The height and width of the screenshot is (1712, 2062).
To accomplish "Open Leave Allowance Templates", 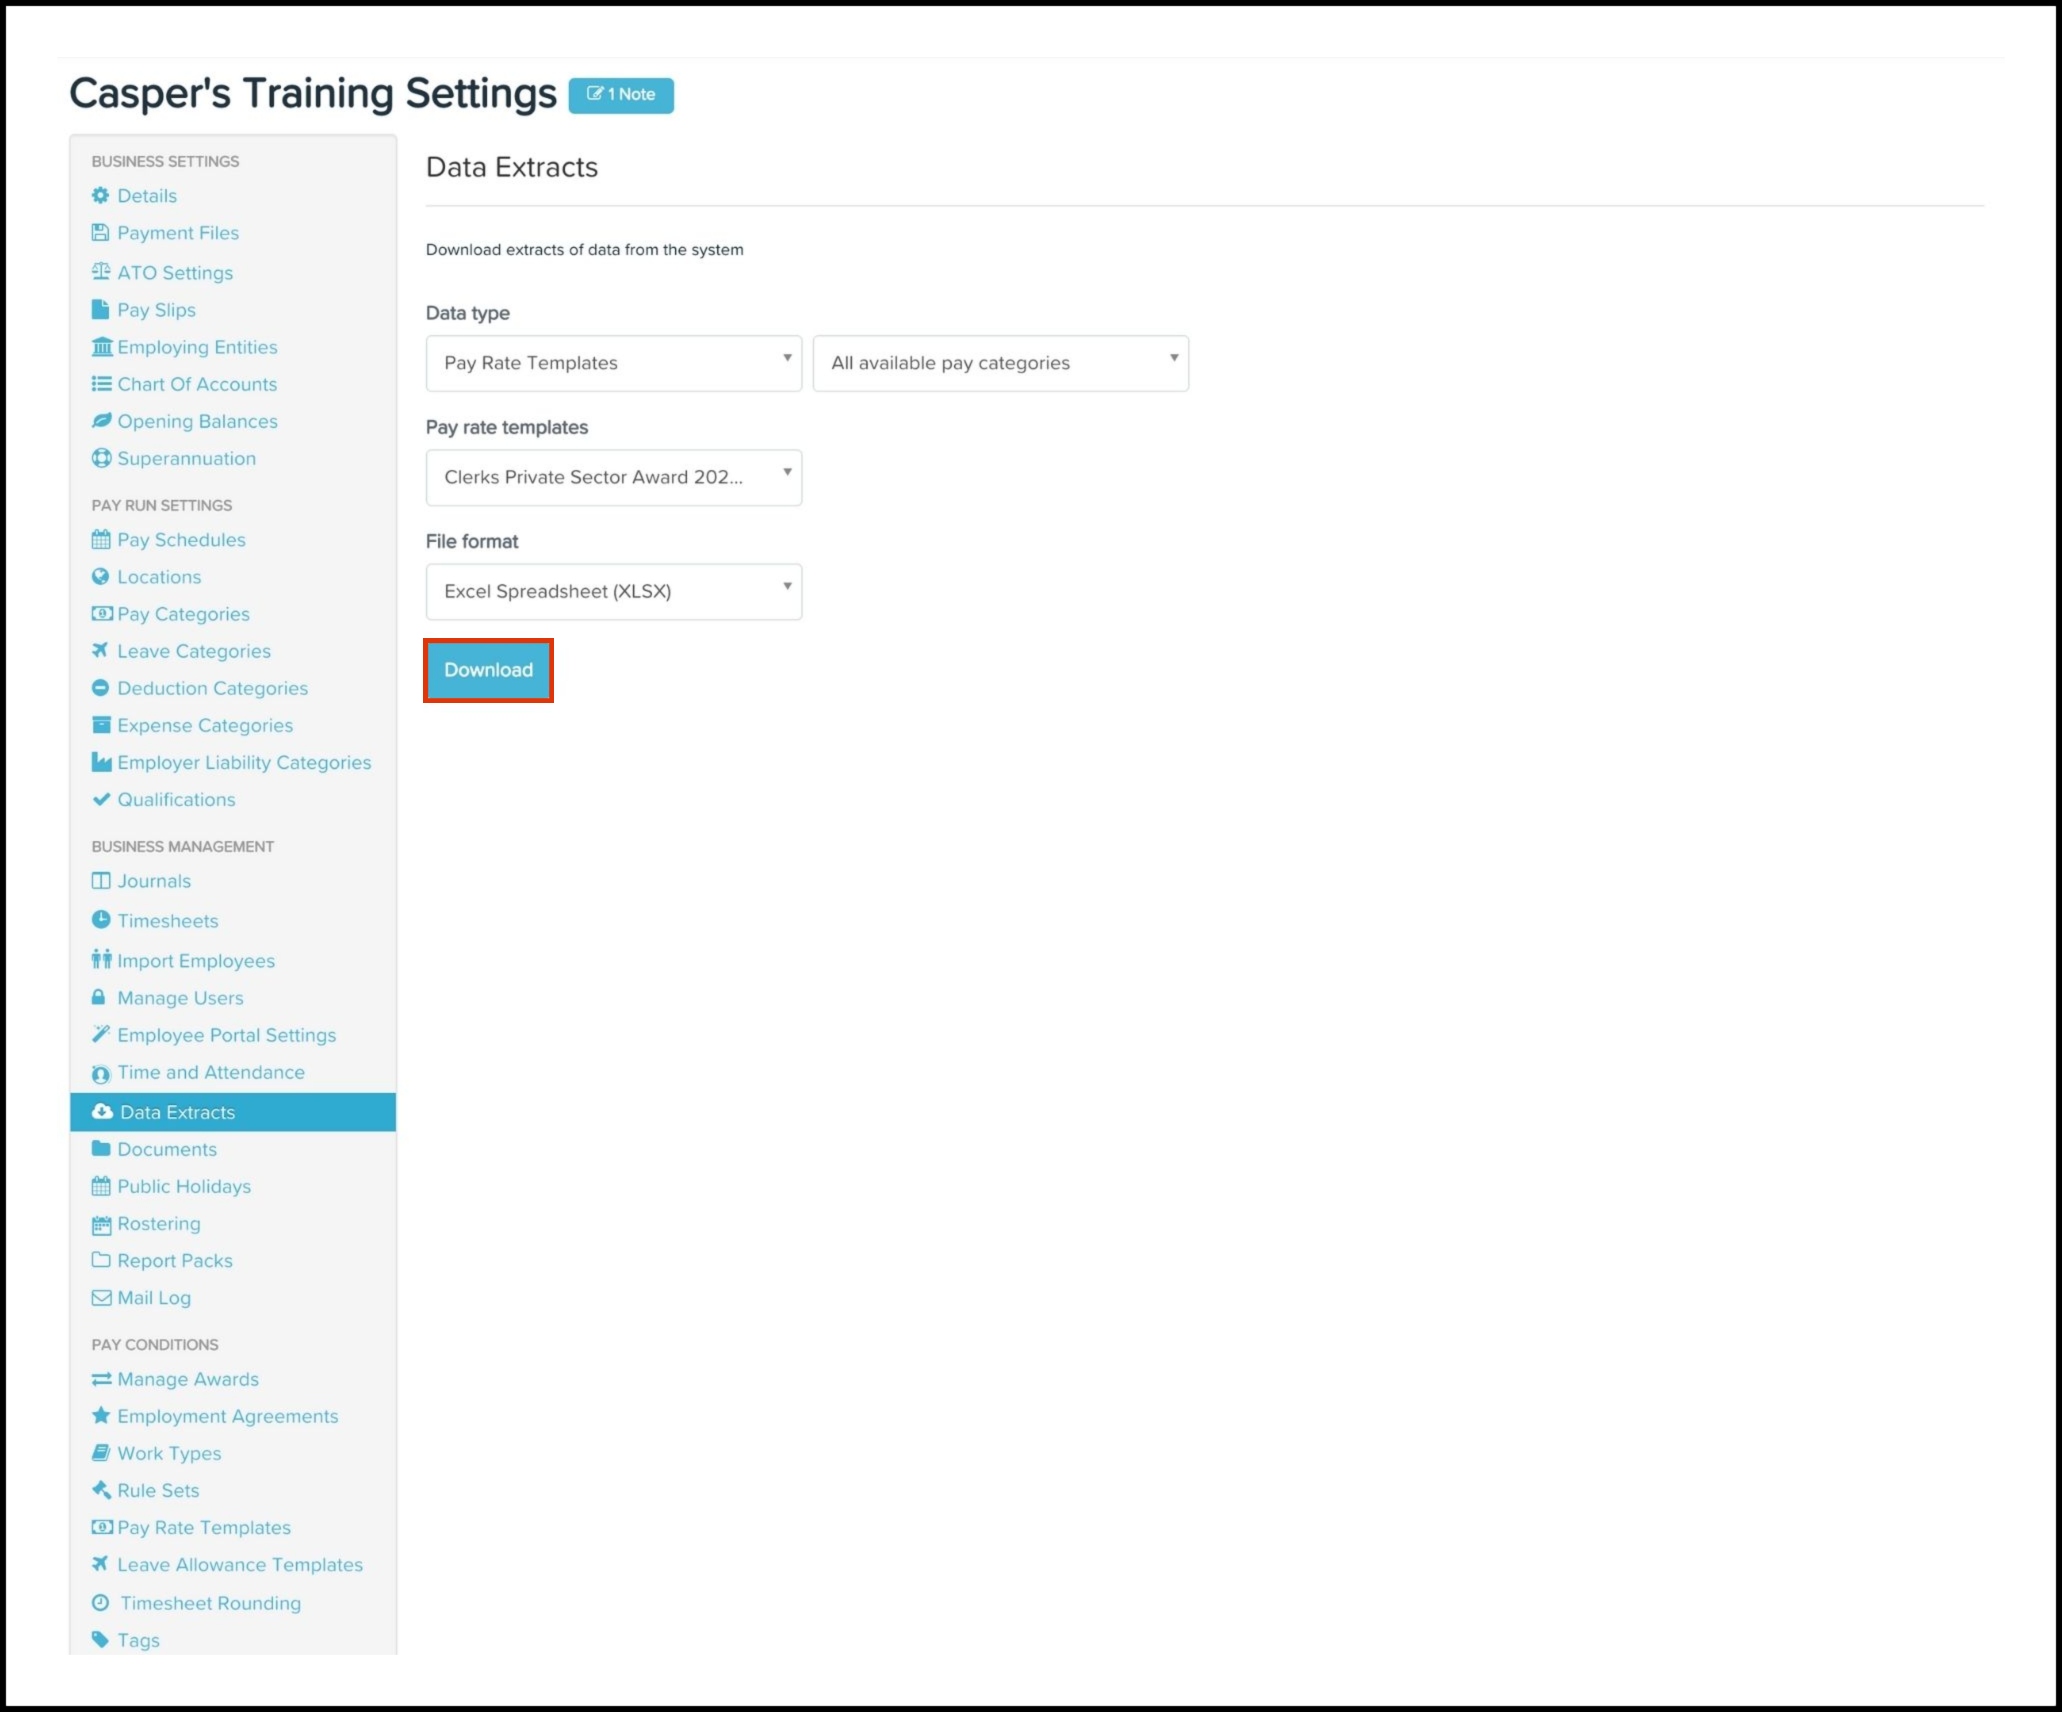I will pyautogui.click(x=240, y=1565).
